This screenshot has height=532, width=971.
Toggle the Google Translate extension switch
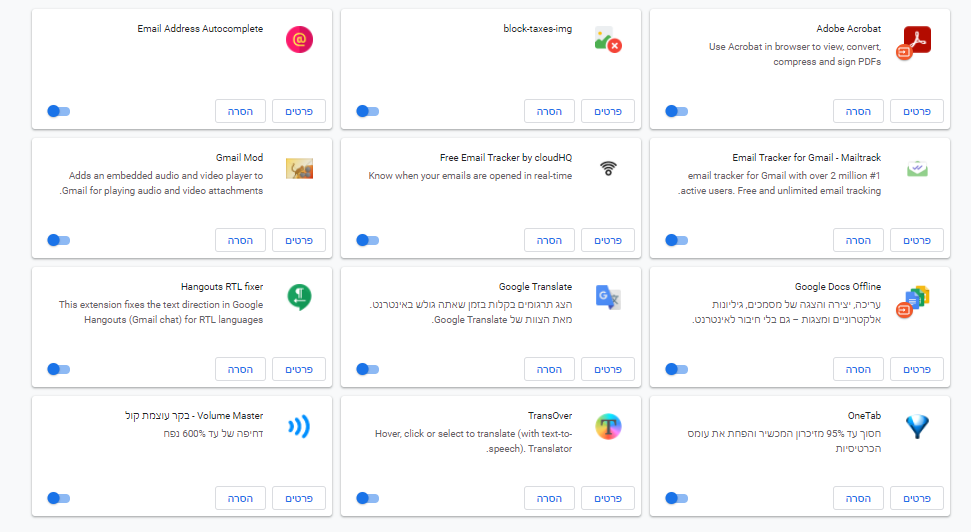pyautogui.click(x=368, y=369)
